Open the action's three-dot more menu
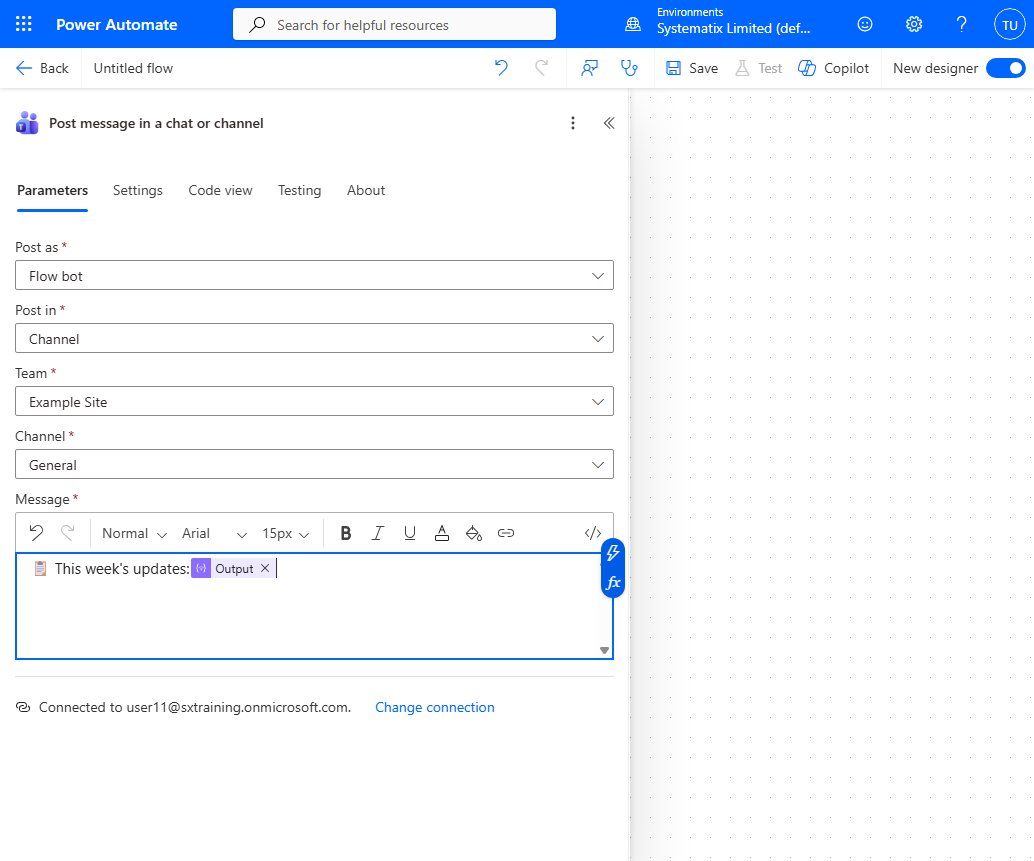The width and height of the screenshot is (1034, 861). pyautogui.click(x=572, y=123)
